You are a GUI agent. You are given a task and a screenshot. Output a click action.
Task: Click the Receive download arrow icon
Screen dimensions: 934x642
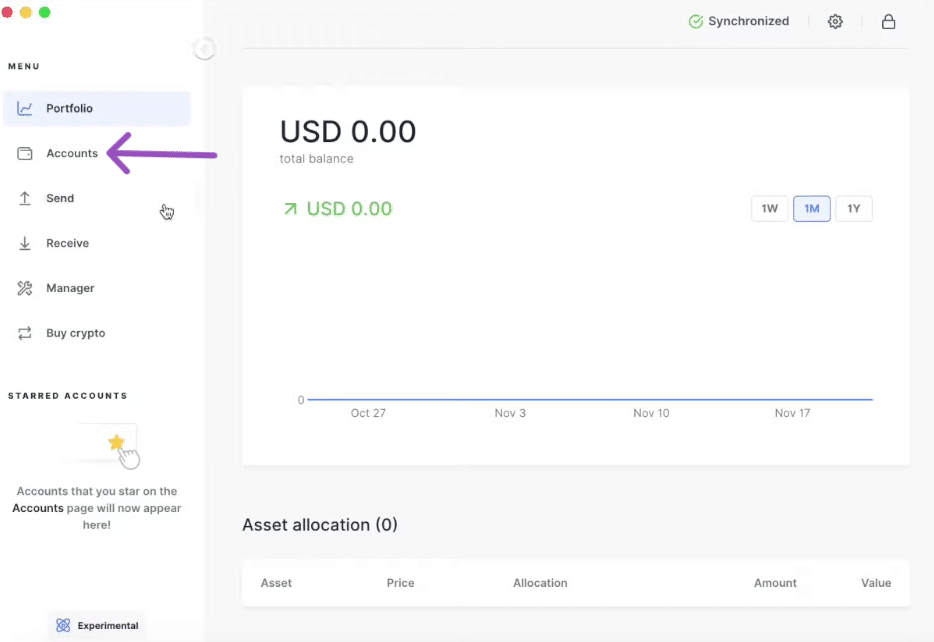pos(25,244)
